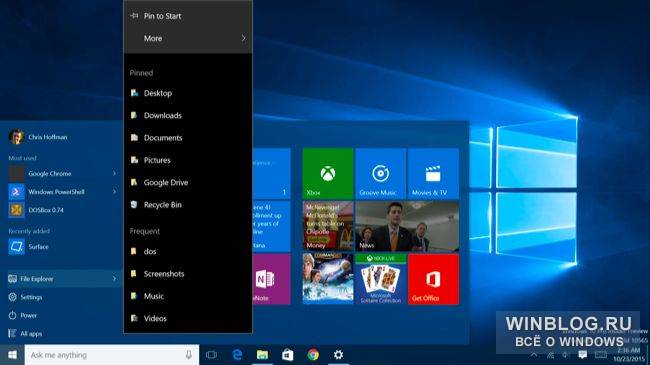Launch DOSBox 0.74 from Start
The image size is (650, 365).
62,210
